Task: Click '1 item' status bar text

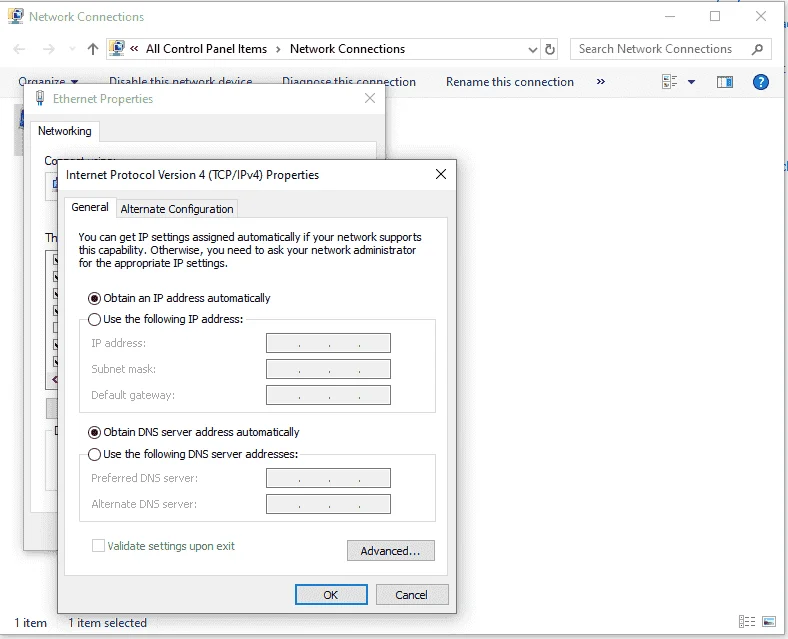Action: click(30, 623)
